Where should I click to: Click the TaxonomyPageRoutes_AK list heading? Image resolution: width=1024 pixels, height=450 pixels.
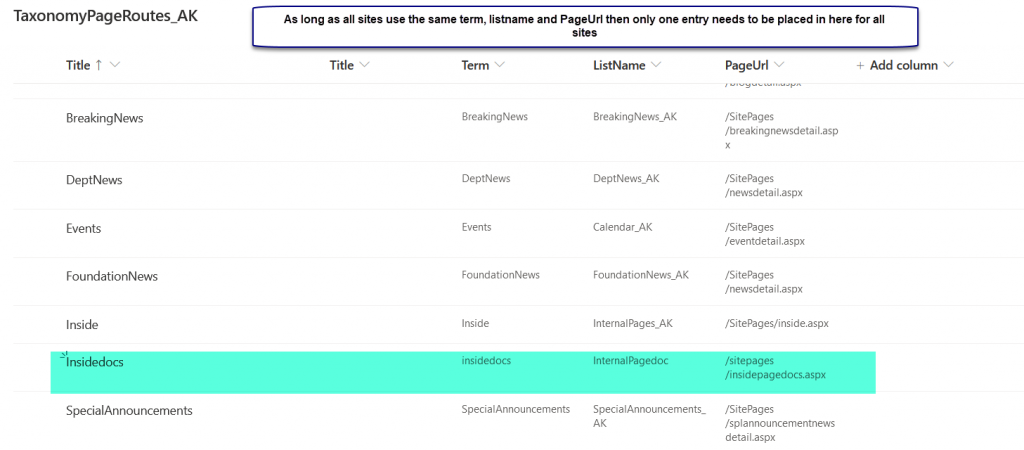coord(105,17)
